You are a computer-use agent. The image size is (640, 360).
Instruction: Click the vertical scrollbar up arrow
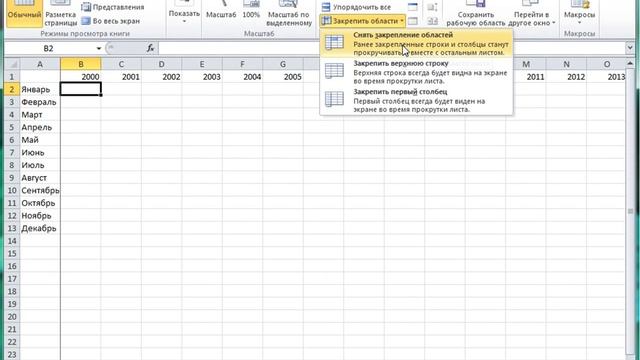pyautogui.click(x=630, y=64)
